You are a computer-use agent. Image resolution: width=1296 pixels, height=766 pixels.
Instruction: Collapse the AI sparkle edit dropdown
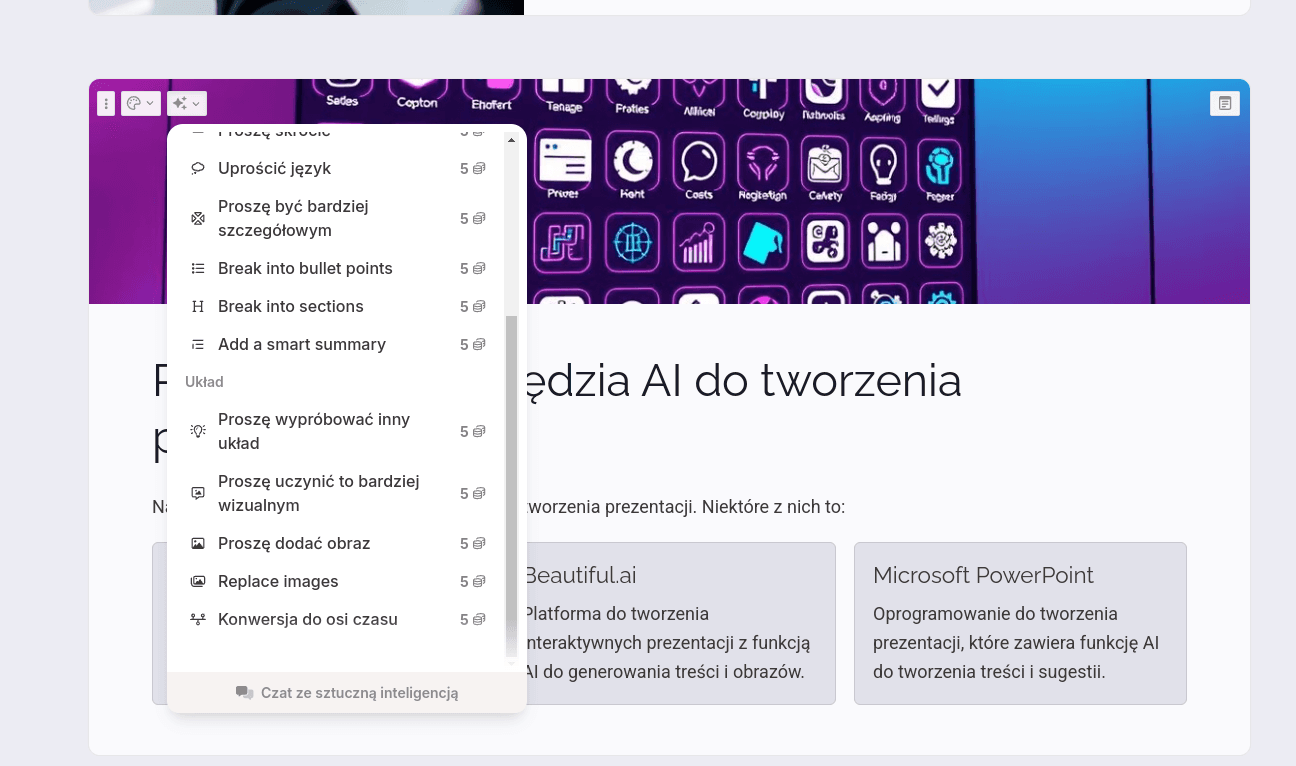pos(186,103)
